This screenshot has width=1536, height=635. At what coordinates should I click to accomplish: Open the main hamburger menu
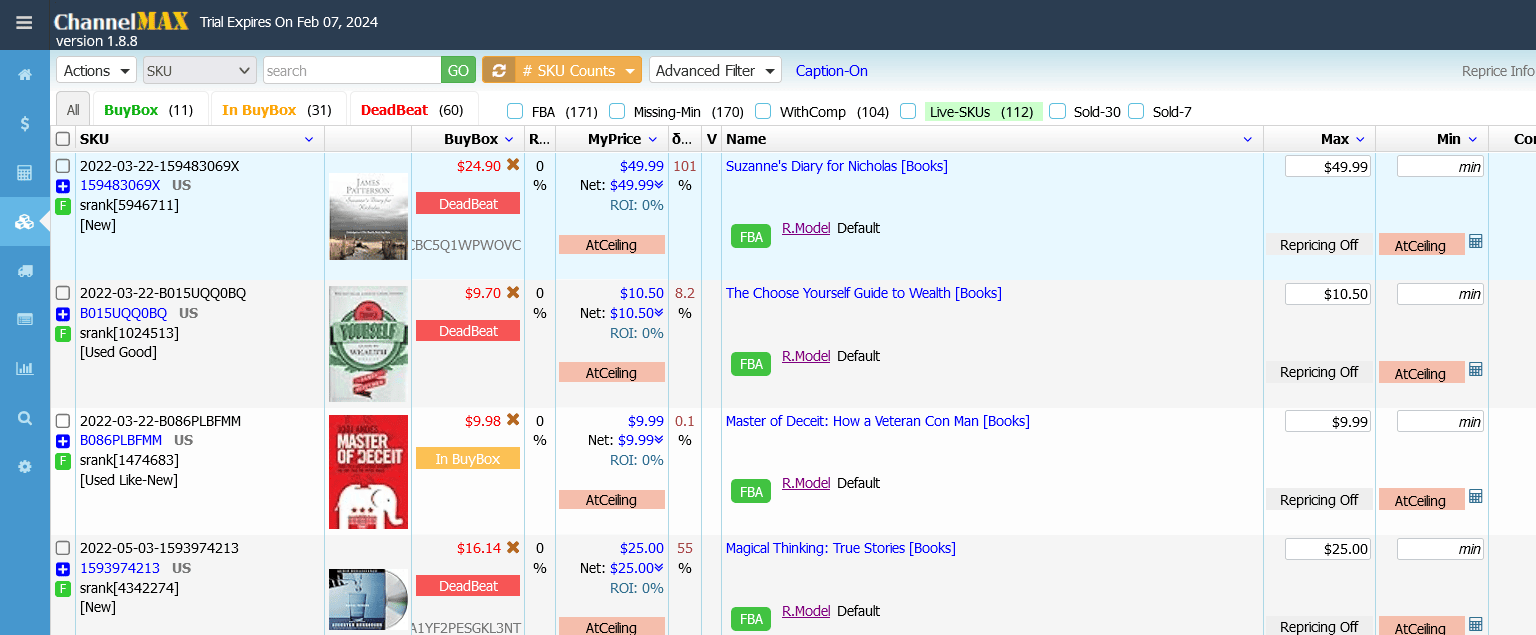coord(24,24)
